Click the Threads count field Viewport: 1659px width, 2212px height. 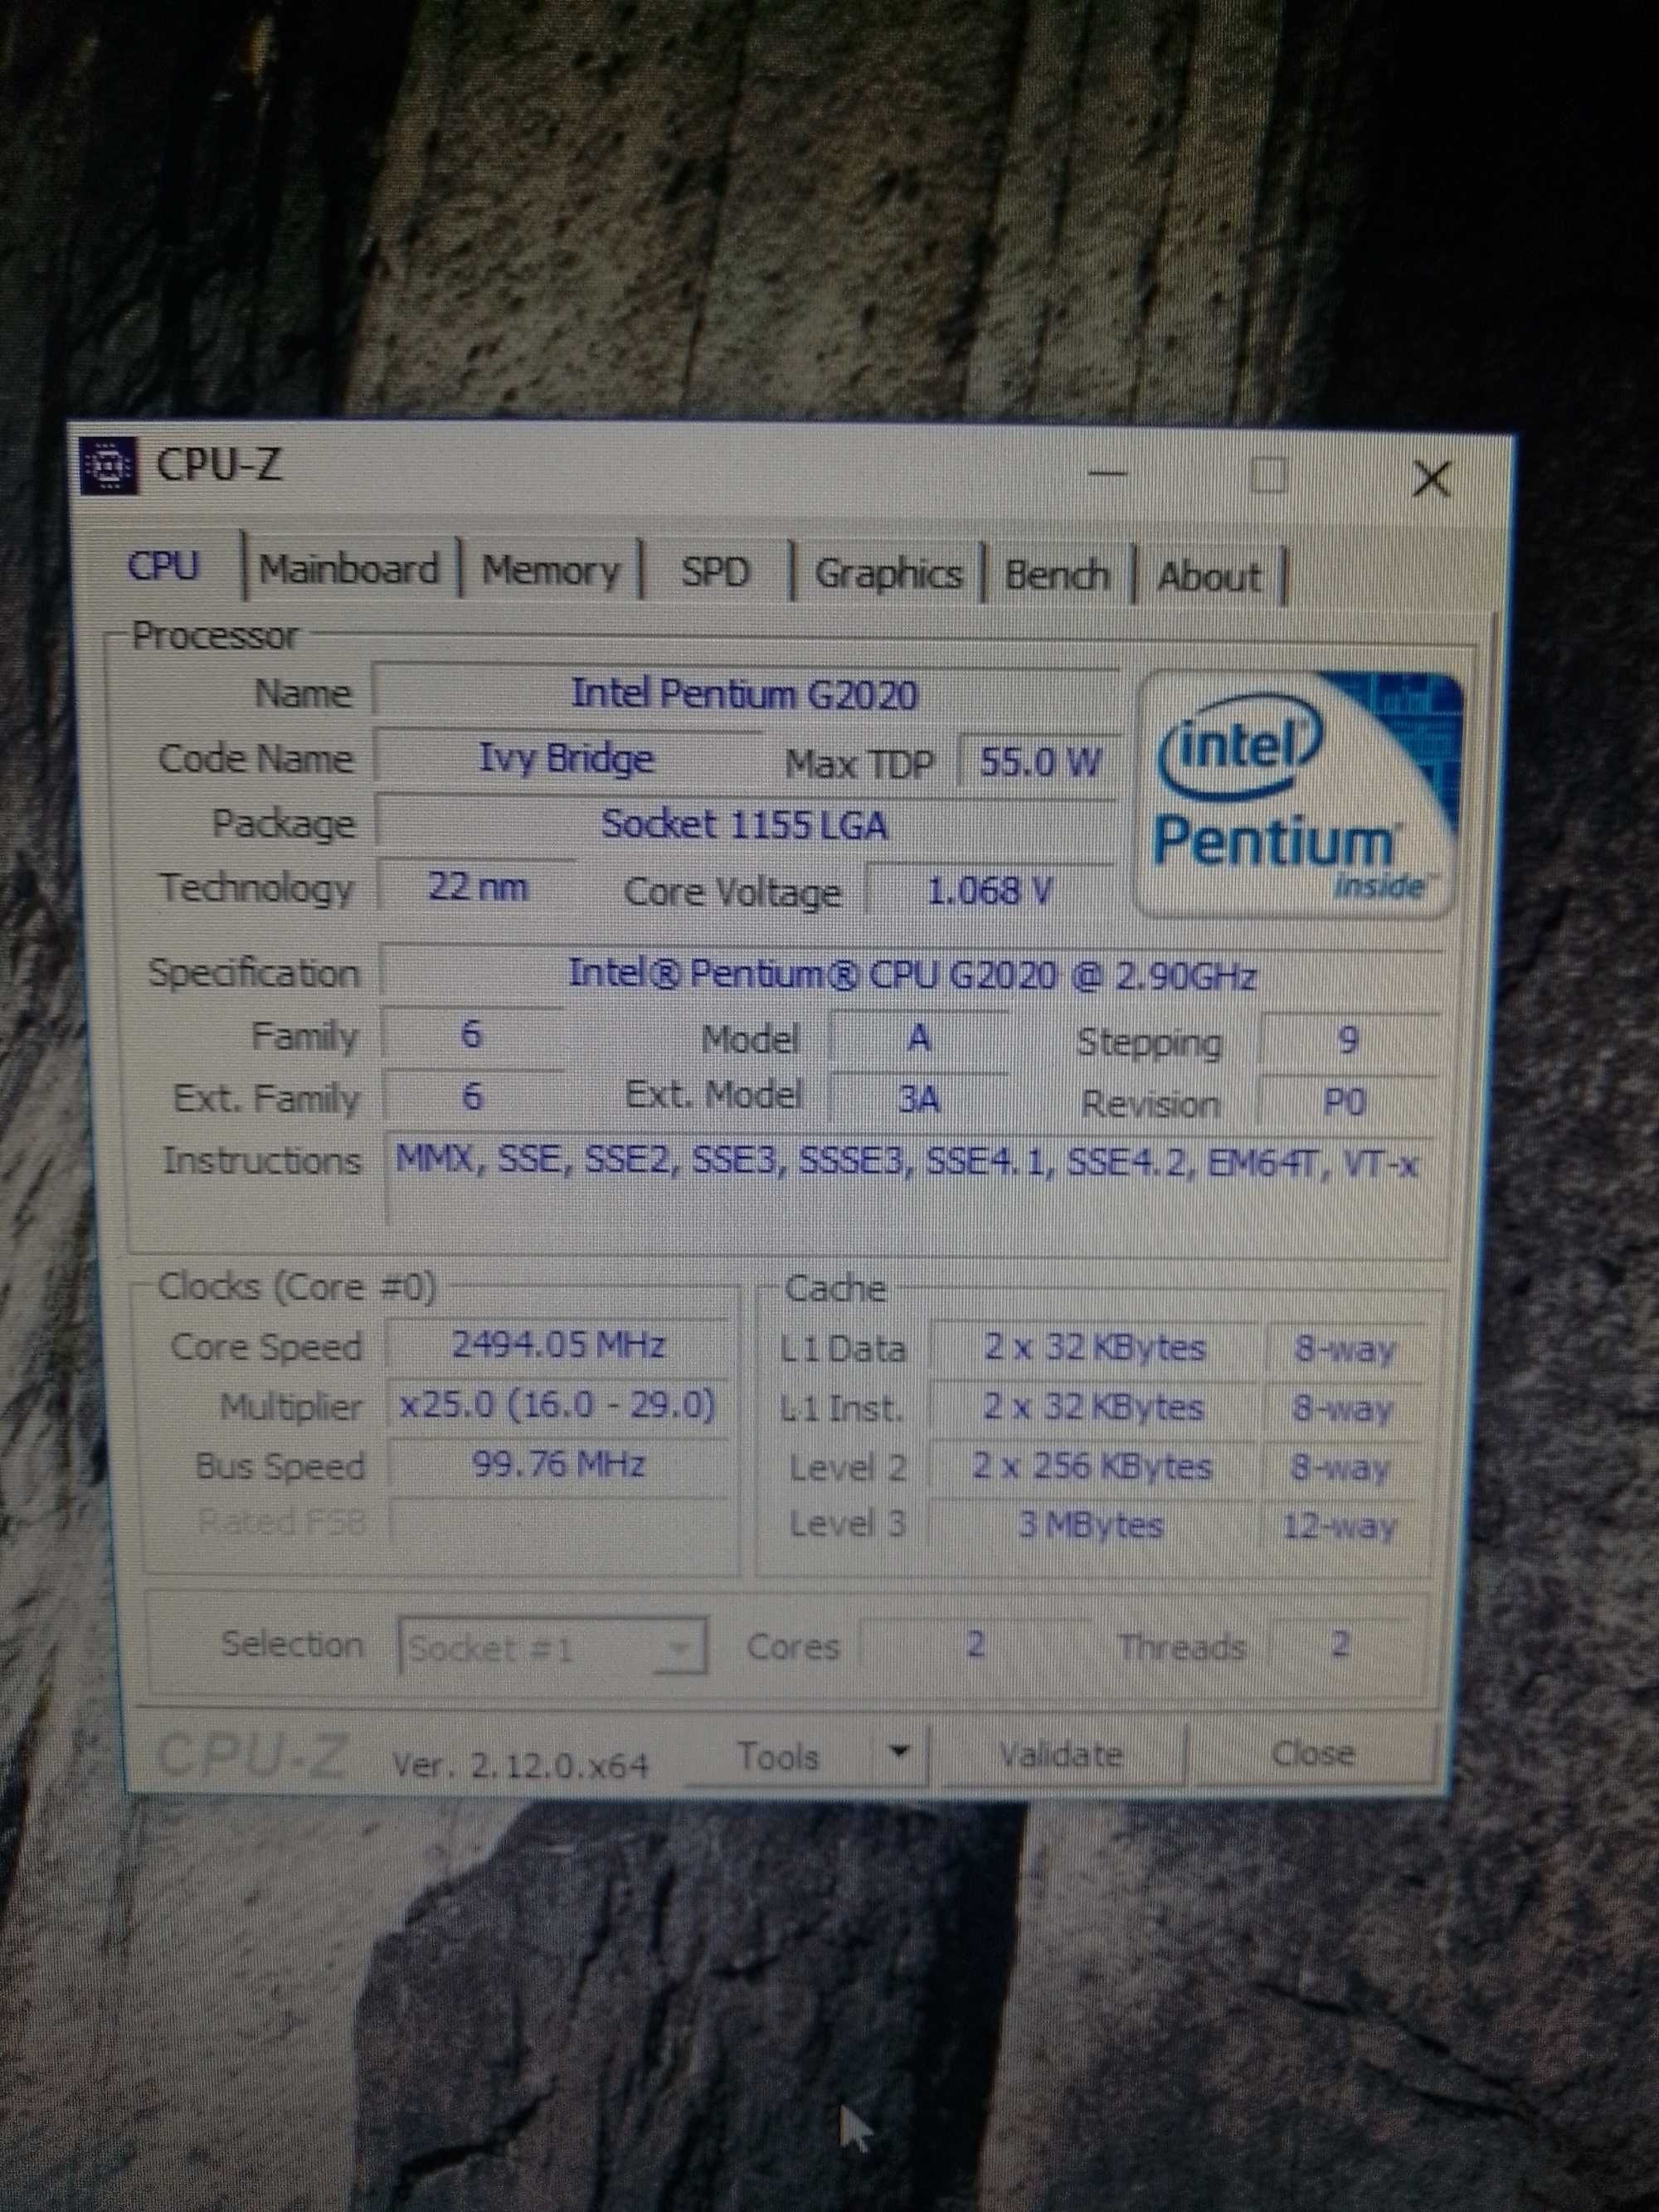click(x=1340, y=1643)
